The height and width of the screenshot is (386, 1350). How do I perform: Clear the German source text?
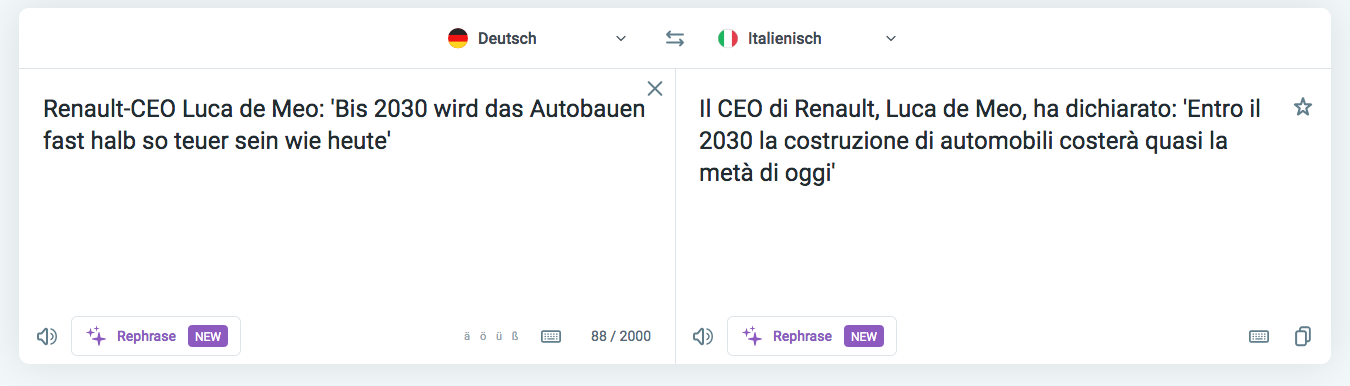click(x=655, y=88)
